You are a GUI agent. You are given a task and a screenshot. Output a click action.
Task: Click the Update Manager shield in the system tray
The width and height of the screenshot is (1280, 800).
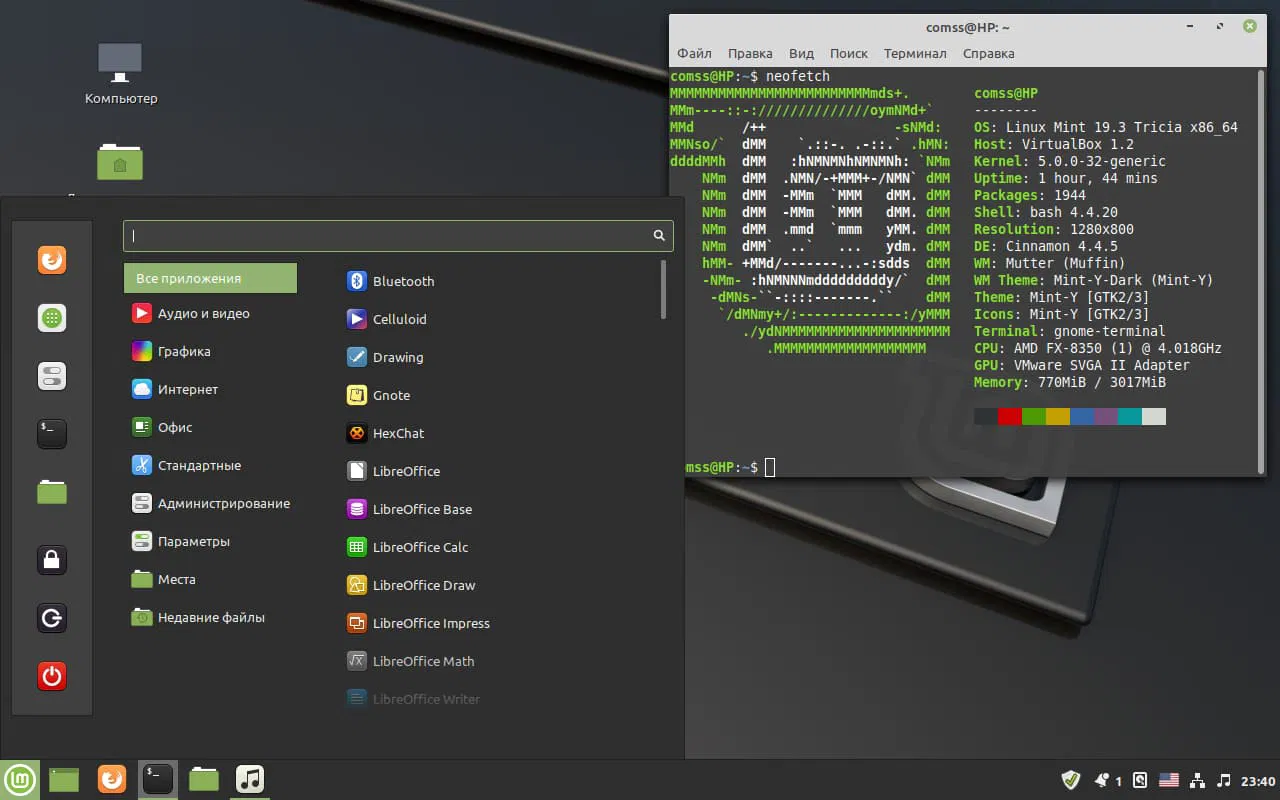click(1070, 780)
